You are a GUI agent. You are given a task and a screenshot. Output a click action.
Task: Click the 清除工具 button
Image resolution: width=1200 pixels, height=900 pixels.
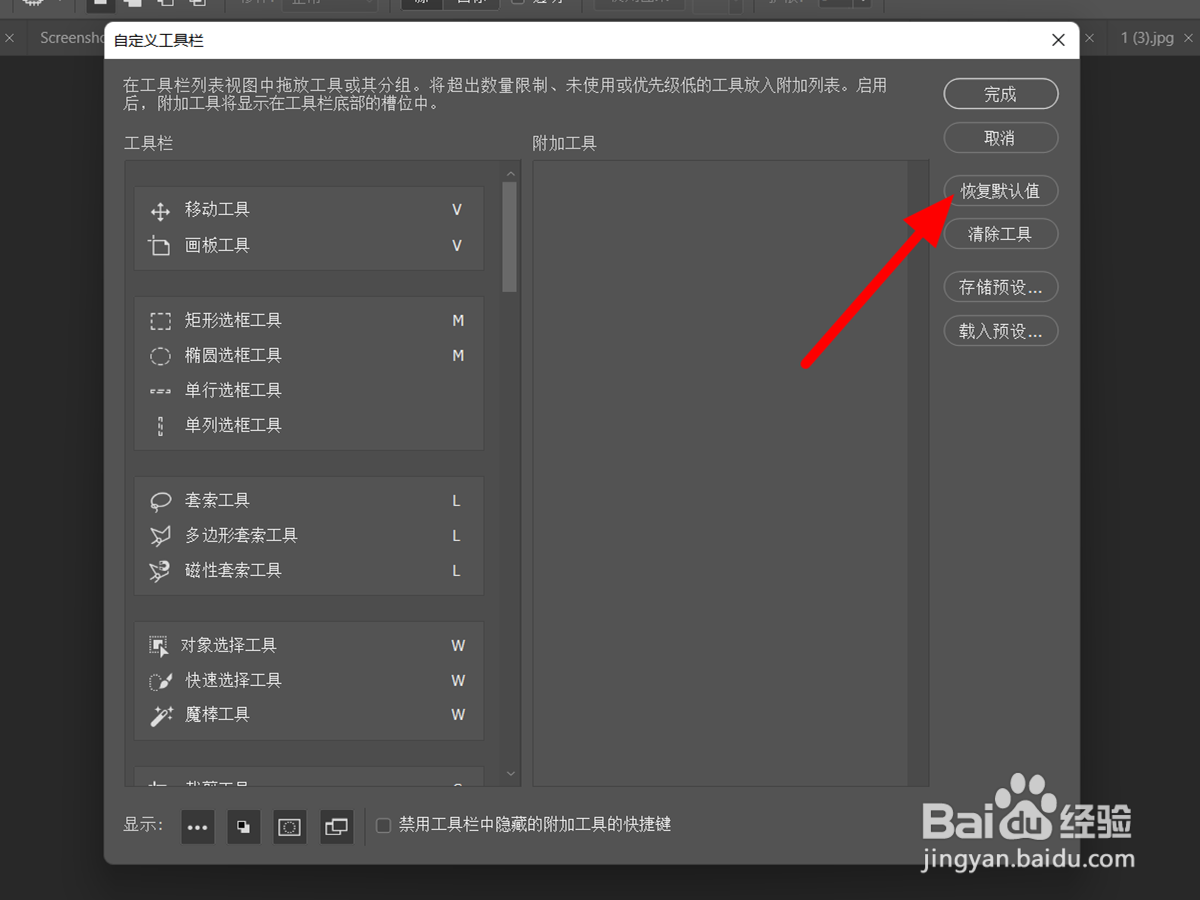[1001, 235]
